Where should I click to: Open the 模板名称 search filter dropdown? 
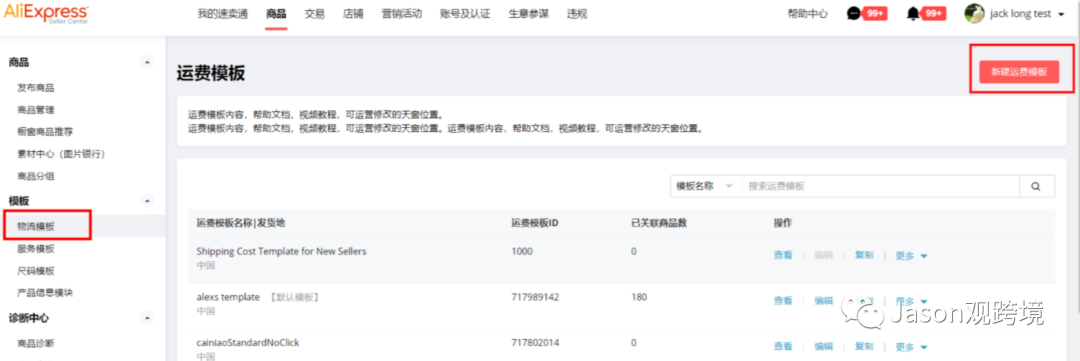(x=706, y=186)
